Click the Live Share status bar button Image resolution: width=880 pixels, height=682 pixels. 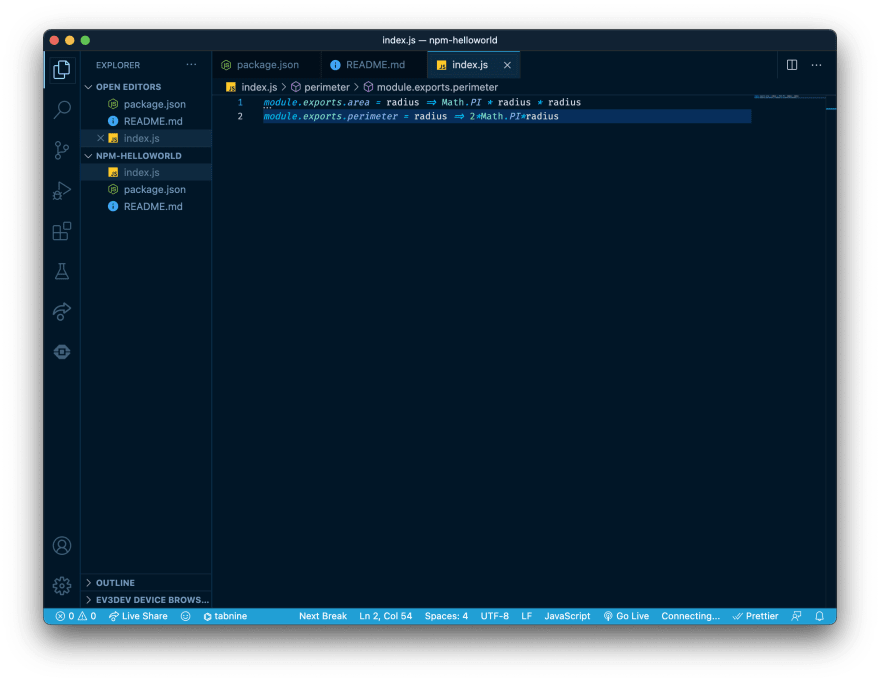(x=138, y=616)
